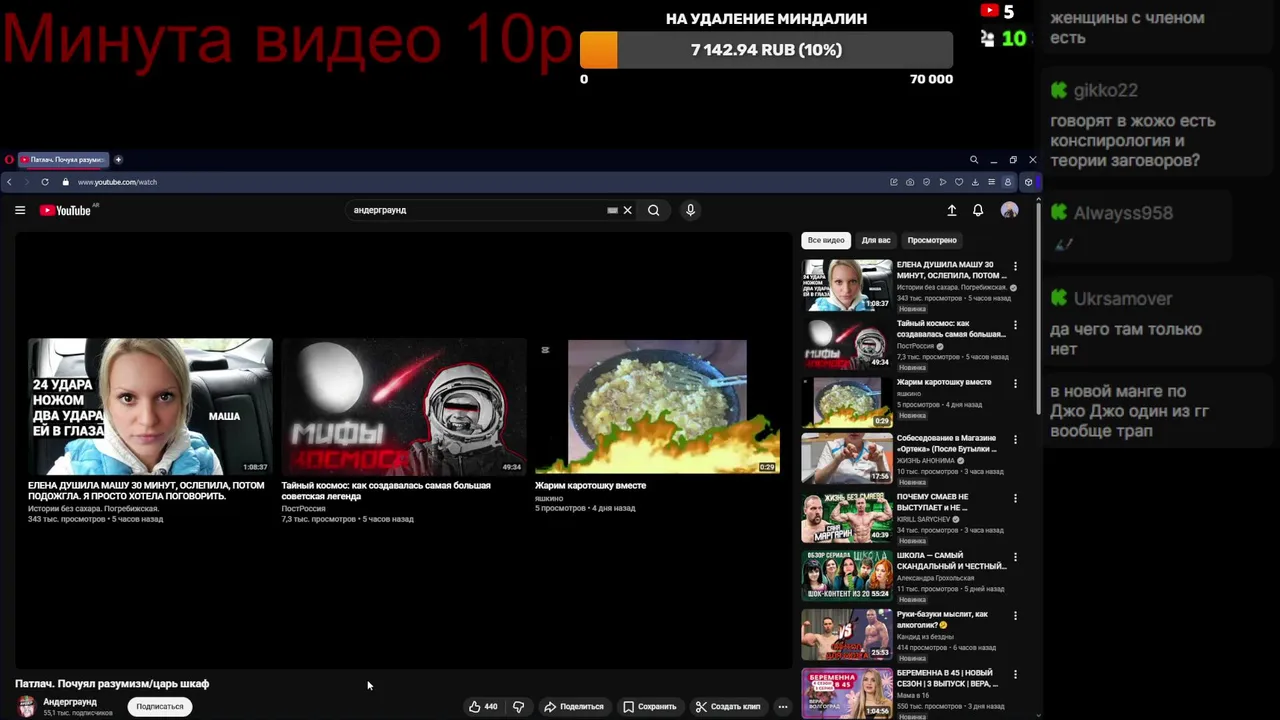Start voice search with microphone icon
Viewport: 1280px width, 720px height.
tap(690, 210)
